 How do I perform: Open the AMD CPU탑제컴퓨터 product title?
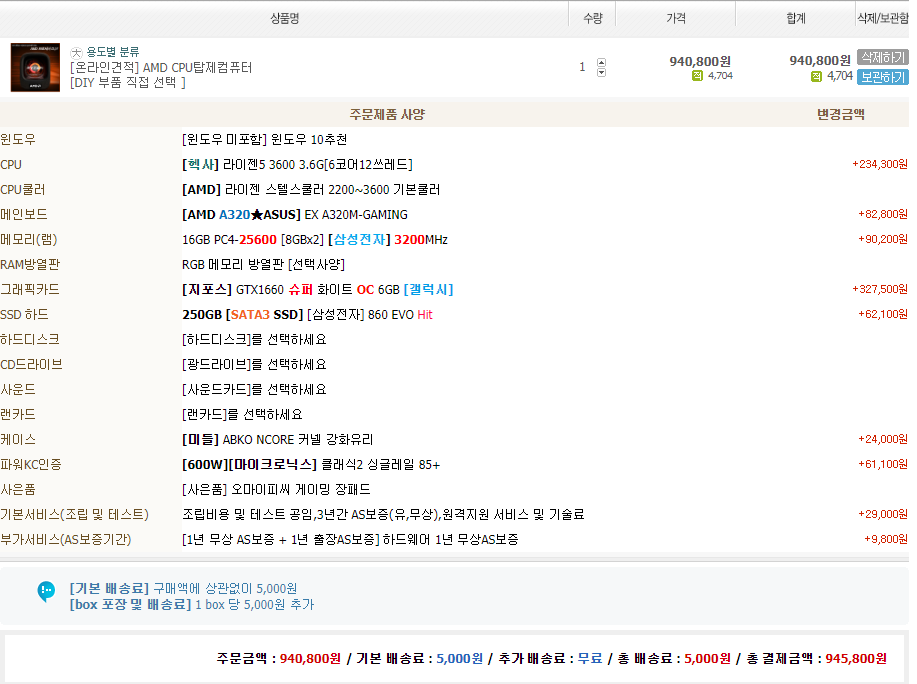tap(161, 68)
